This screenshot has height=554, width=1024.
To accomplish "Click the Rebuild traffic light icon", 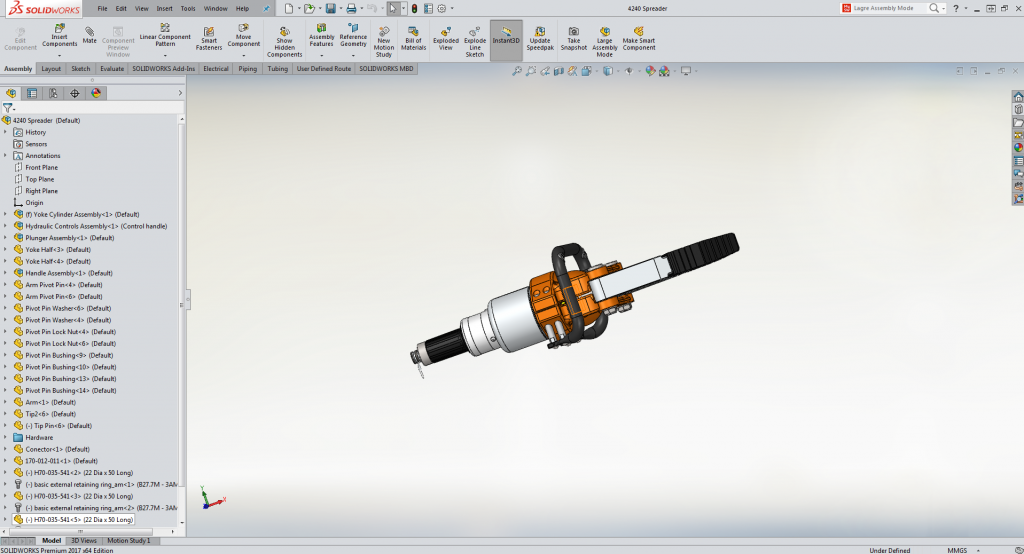I will [414, 8].
